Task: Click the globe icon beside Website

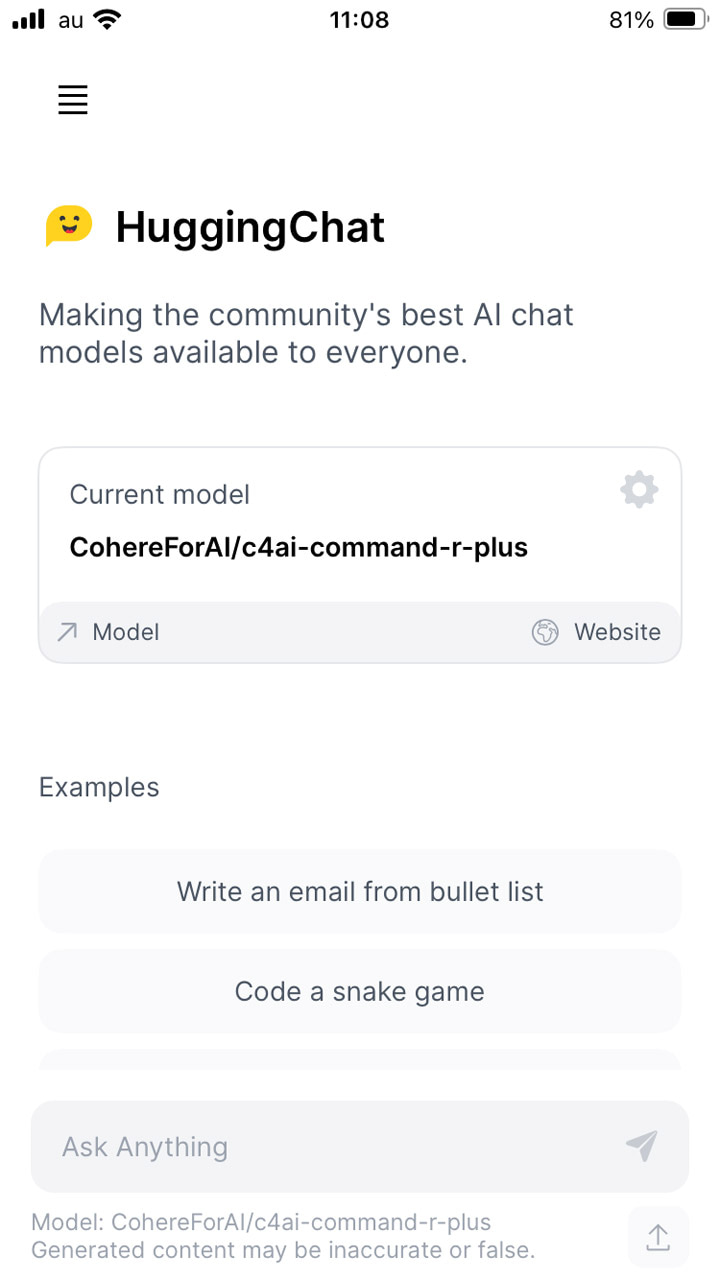Action: click(546, 632)
